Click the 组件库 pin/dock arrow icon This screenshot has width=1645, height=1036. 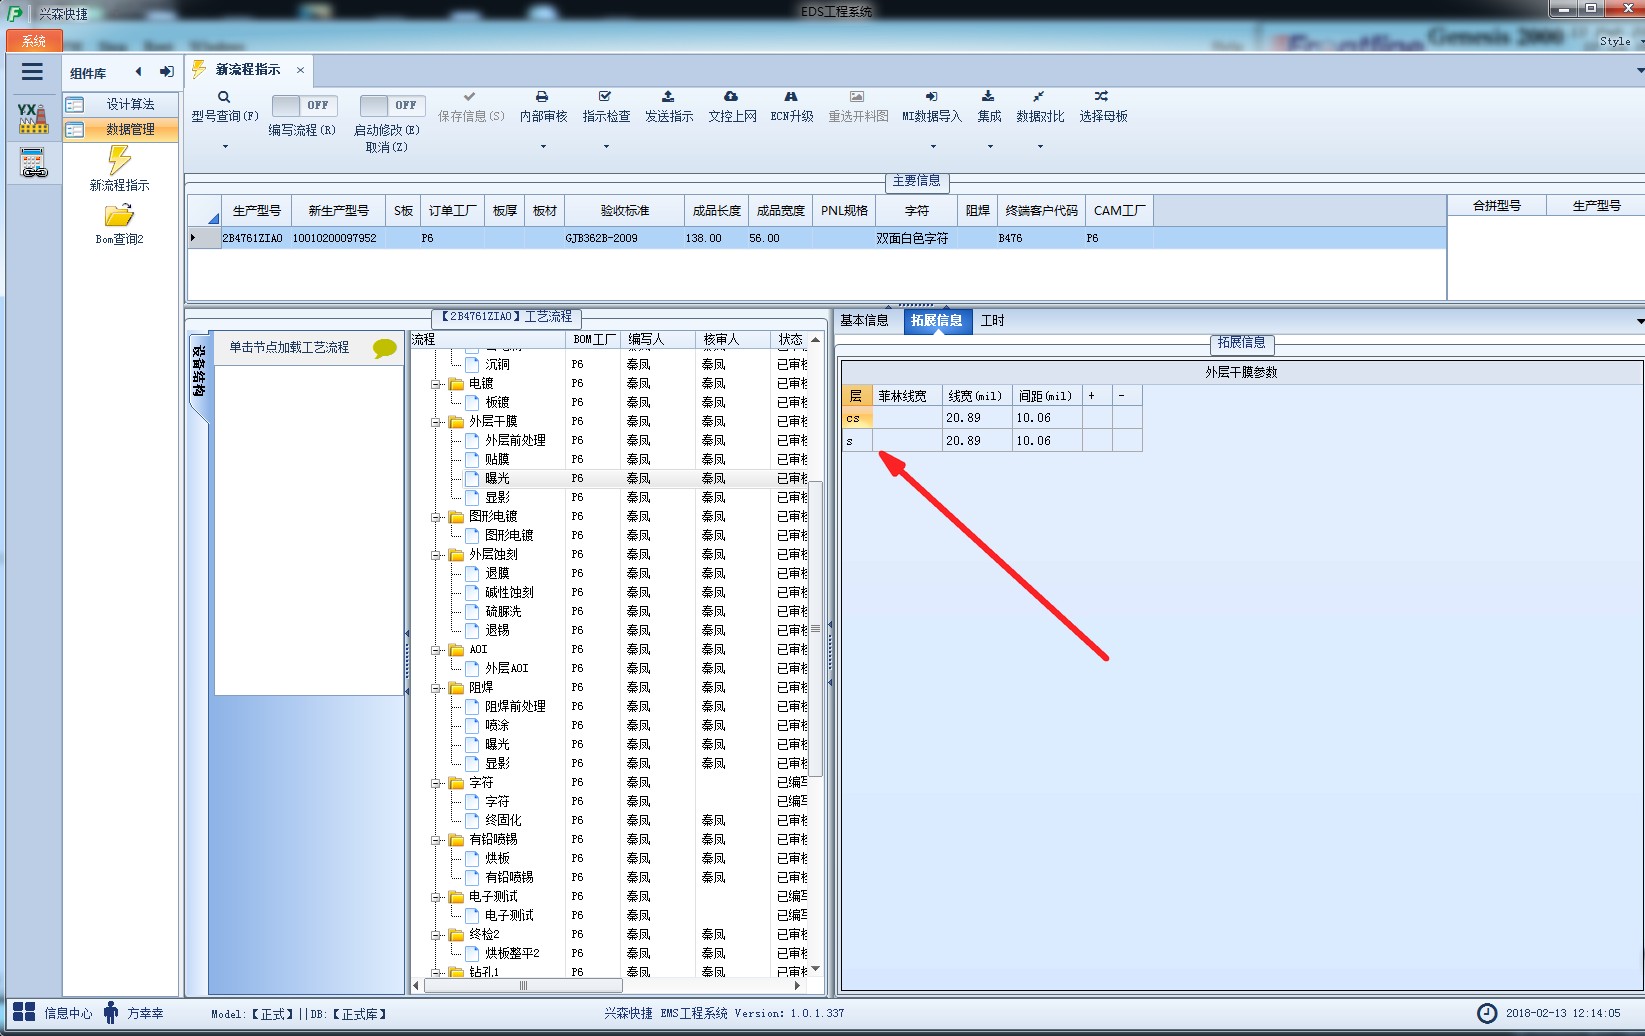pos(166,72)
